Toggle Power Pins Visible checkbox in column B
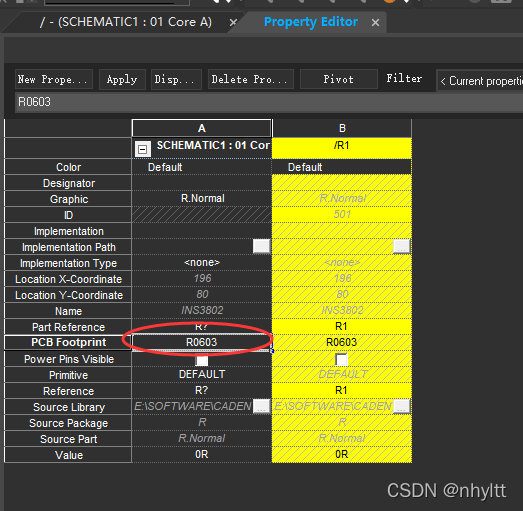Image resolution: width=523 pixels, height=511 pixels. (x=341, y=360)
